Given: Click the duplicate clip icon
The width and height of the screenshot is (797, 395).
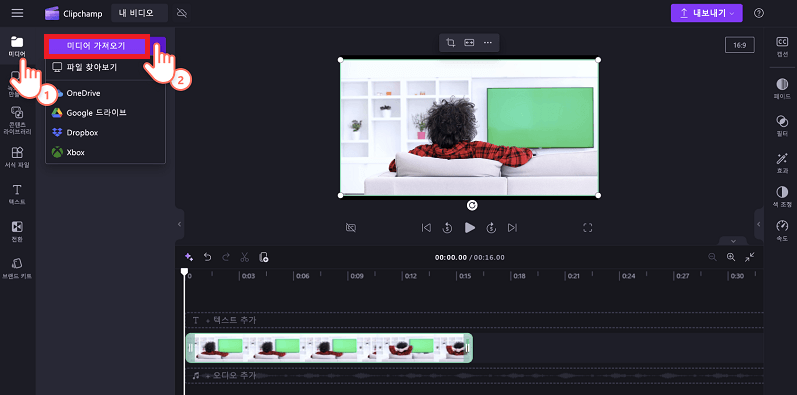Looking at the screenshot, I should tap(263, 257).
